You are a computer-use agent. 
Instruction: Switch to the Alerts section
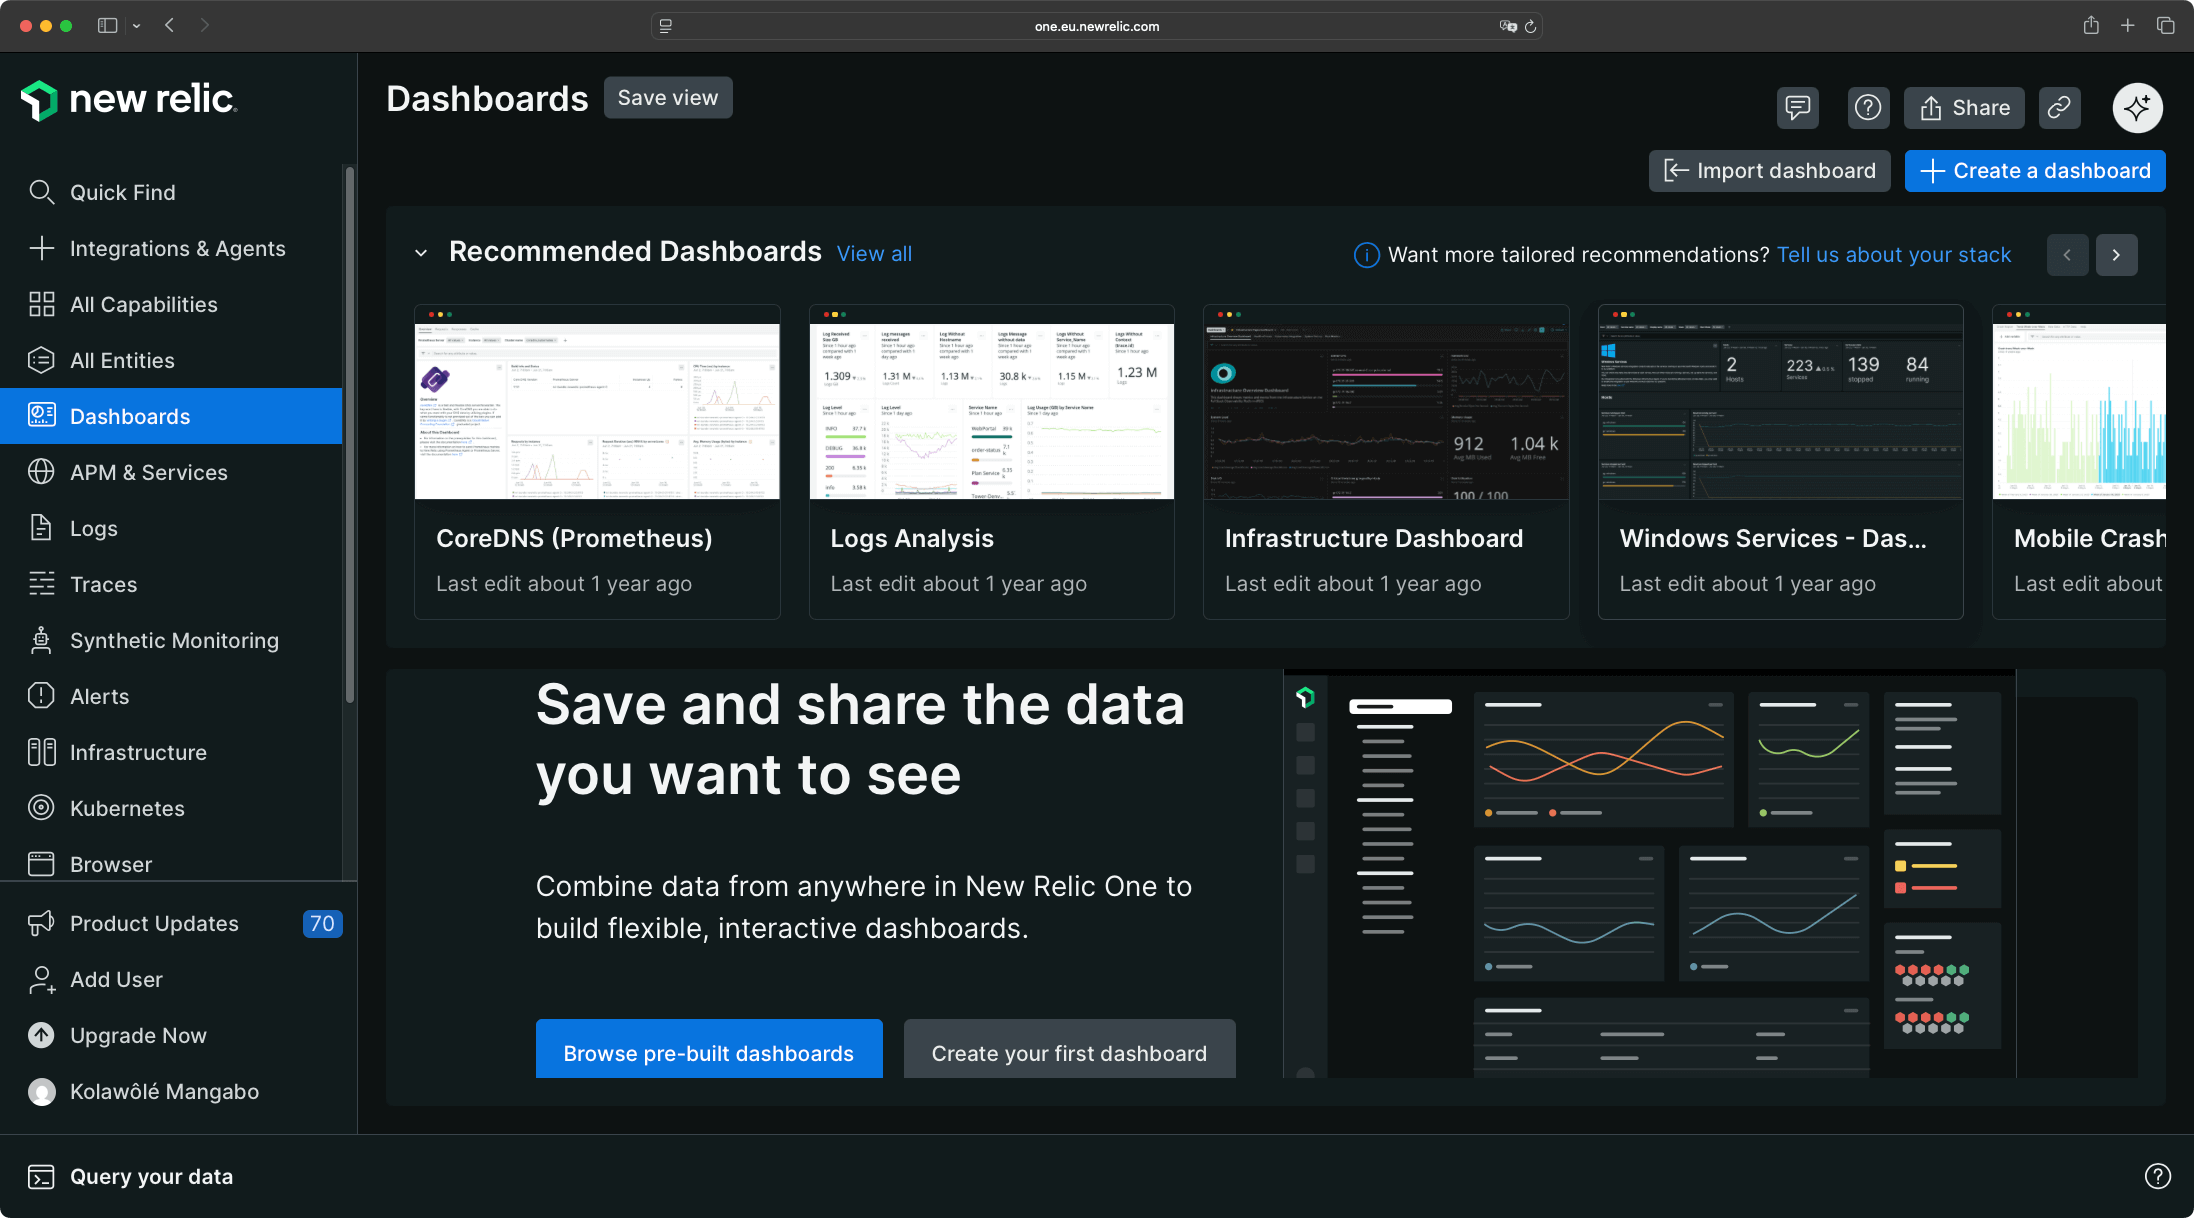(99, 696)
